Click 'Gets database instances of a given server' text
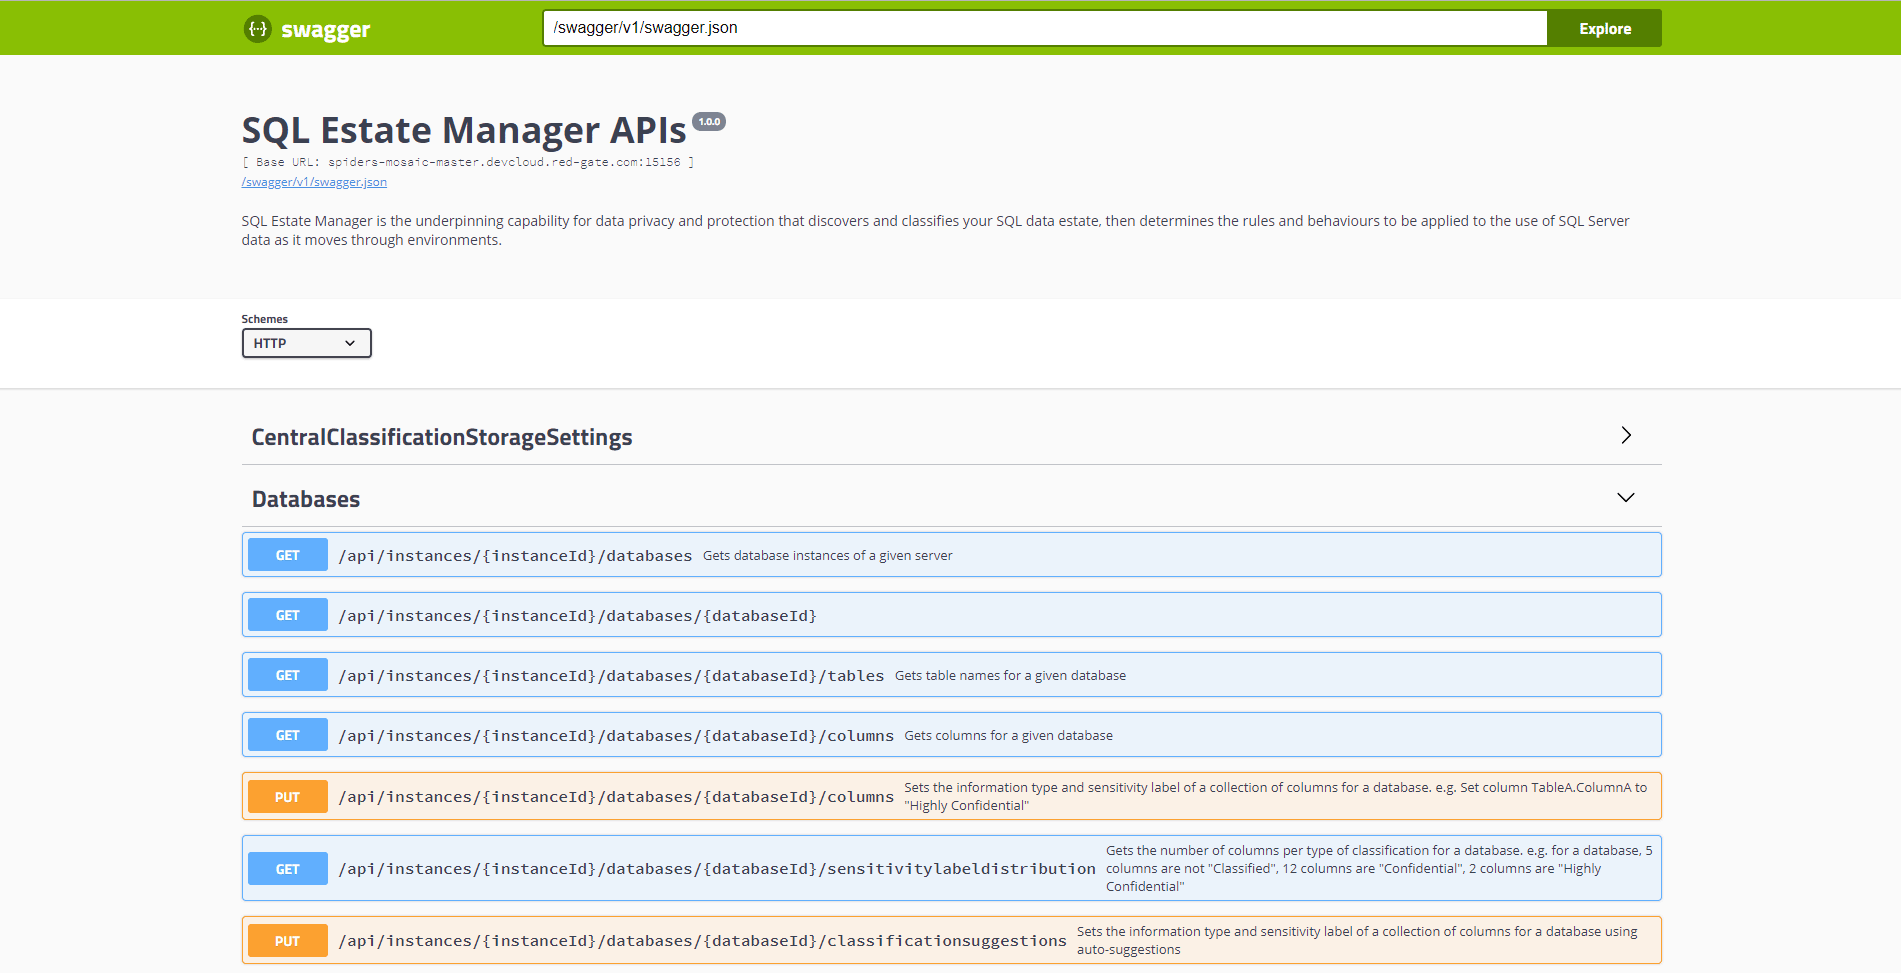Viewport: 1901px width, 973px height. (828, 556)
